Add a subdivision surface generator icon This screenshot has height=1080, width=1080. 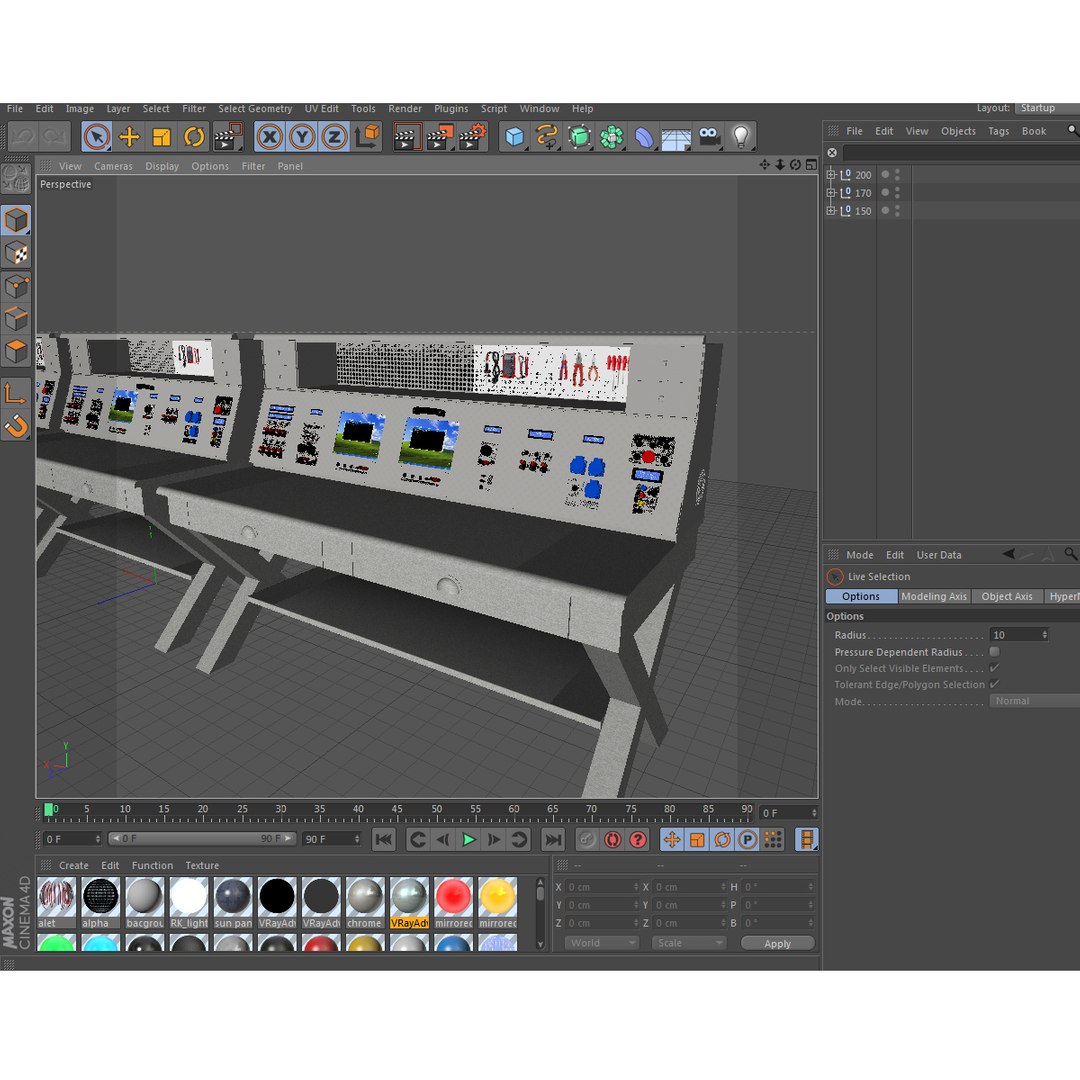[579, 136]
